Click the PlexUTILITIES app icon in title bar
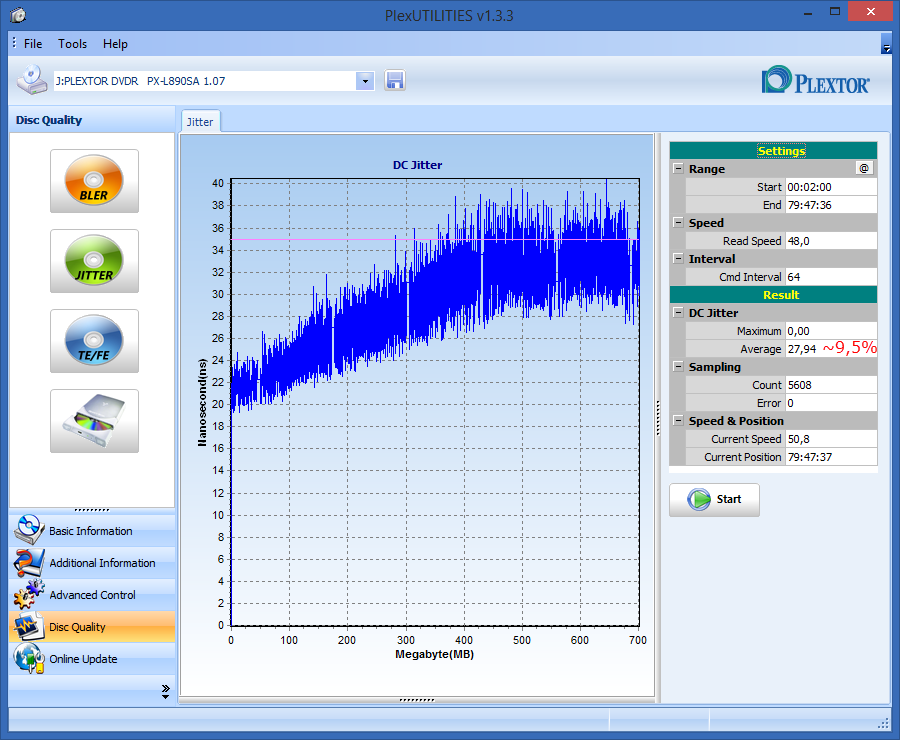Viewport: 900px width, 740px height. (18, 15)
